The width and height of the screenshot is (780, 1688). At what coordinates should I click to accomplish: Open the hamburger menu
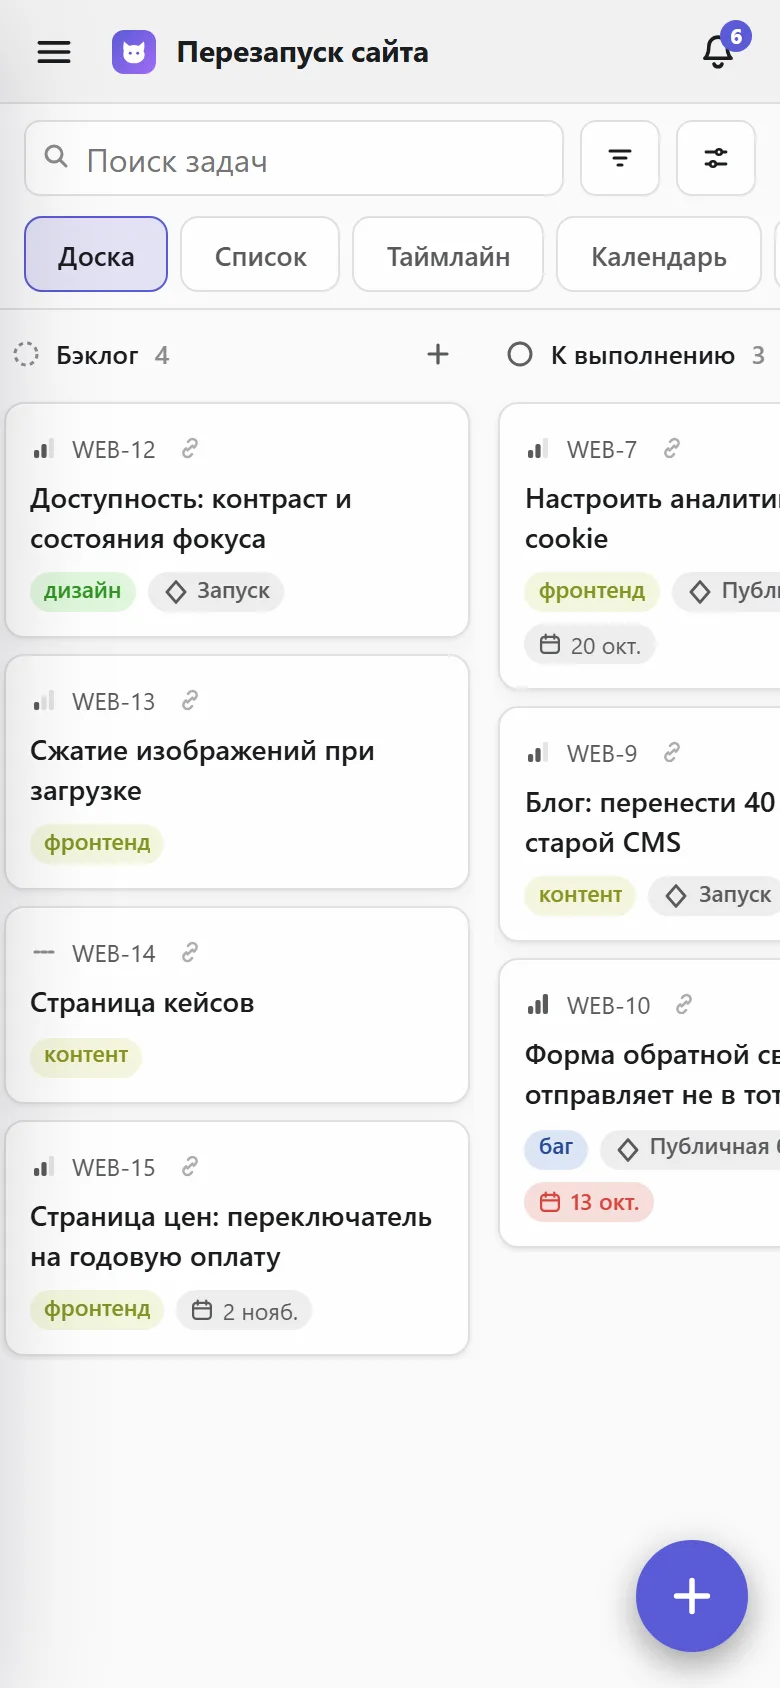point(54,52)
